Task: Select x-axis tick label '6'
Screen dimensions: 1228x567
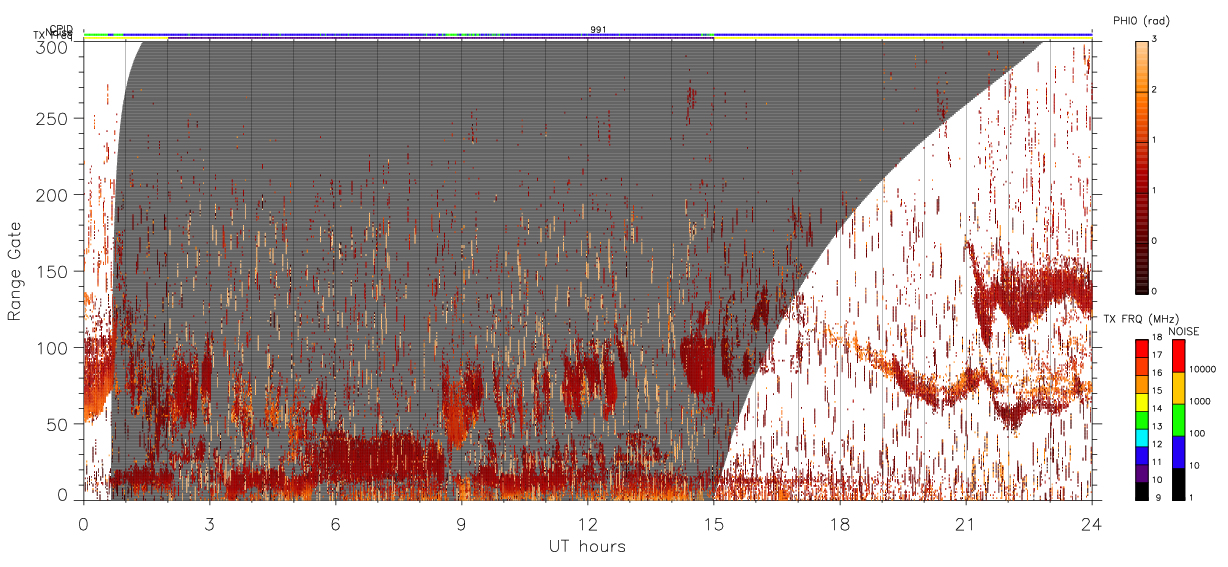Action: [x=335, y=523]
